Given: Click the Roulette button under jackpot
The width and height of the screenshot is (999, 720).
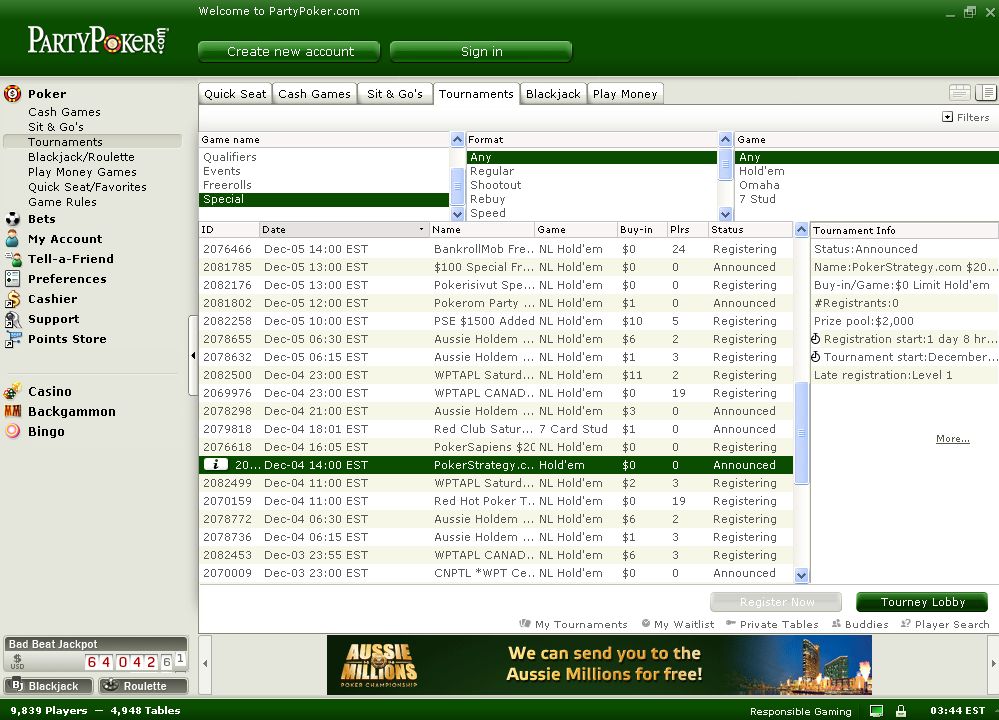Looking at the screenshot, I should click(143, 686).
